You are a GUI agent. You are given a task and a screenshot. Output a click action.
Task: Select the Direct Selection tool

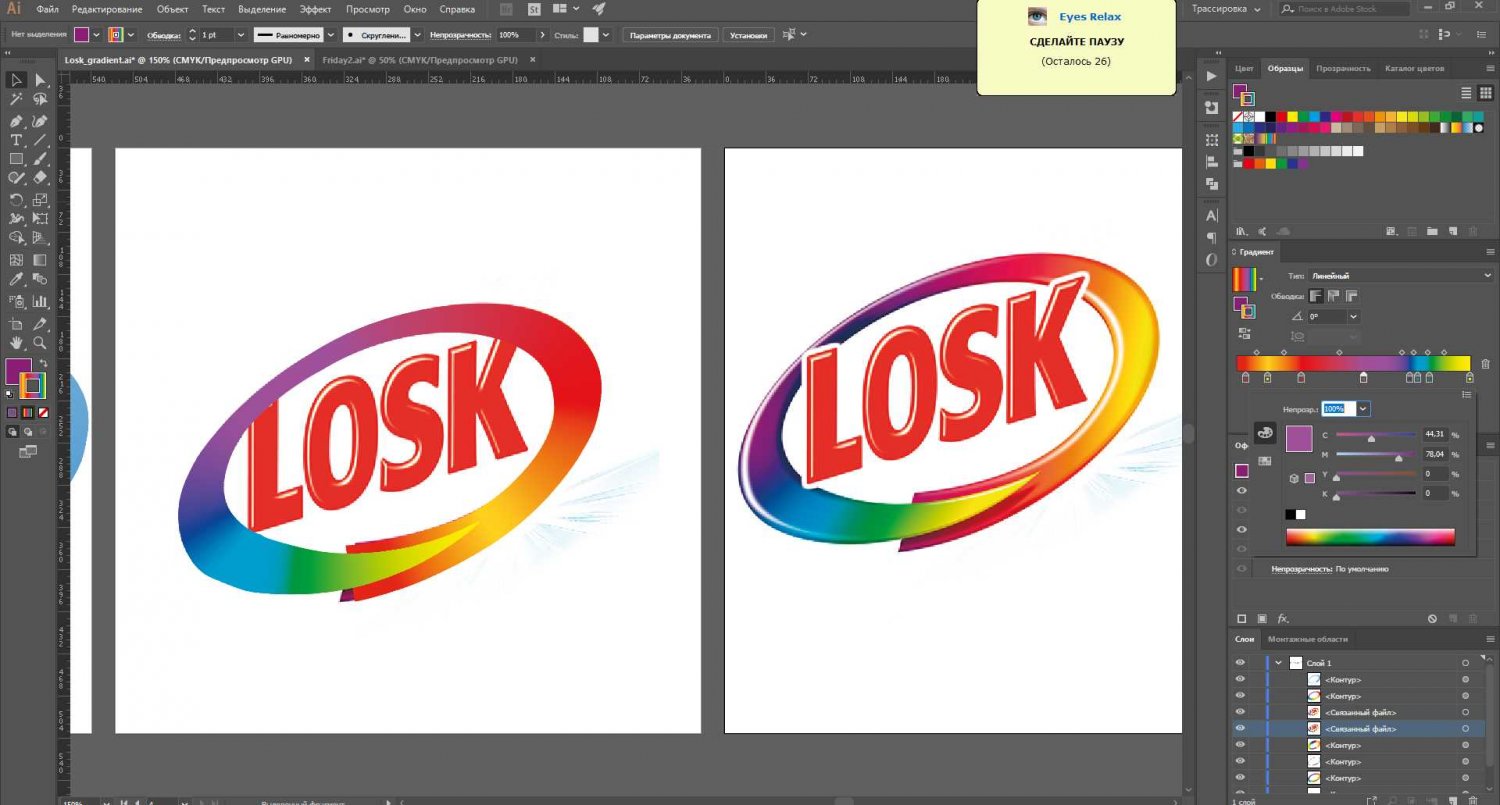tap(40, 80)
